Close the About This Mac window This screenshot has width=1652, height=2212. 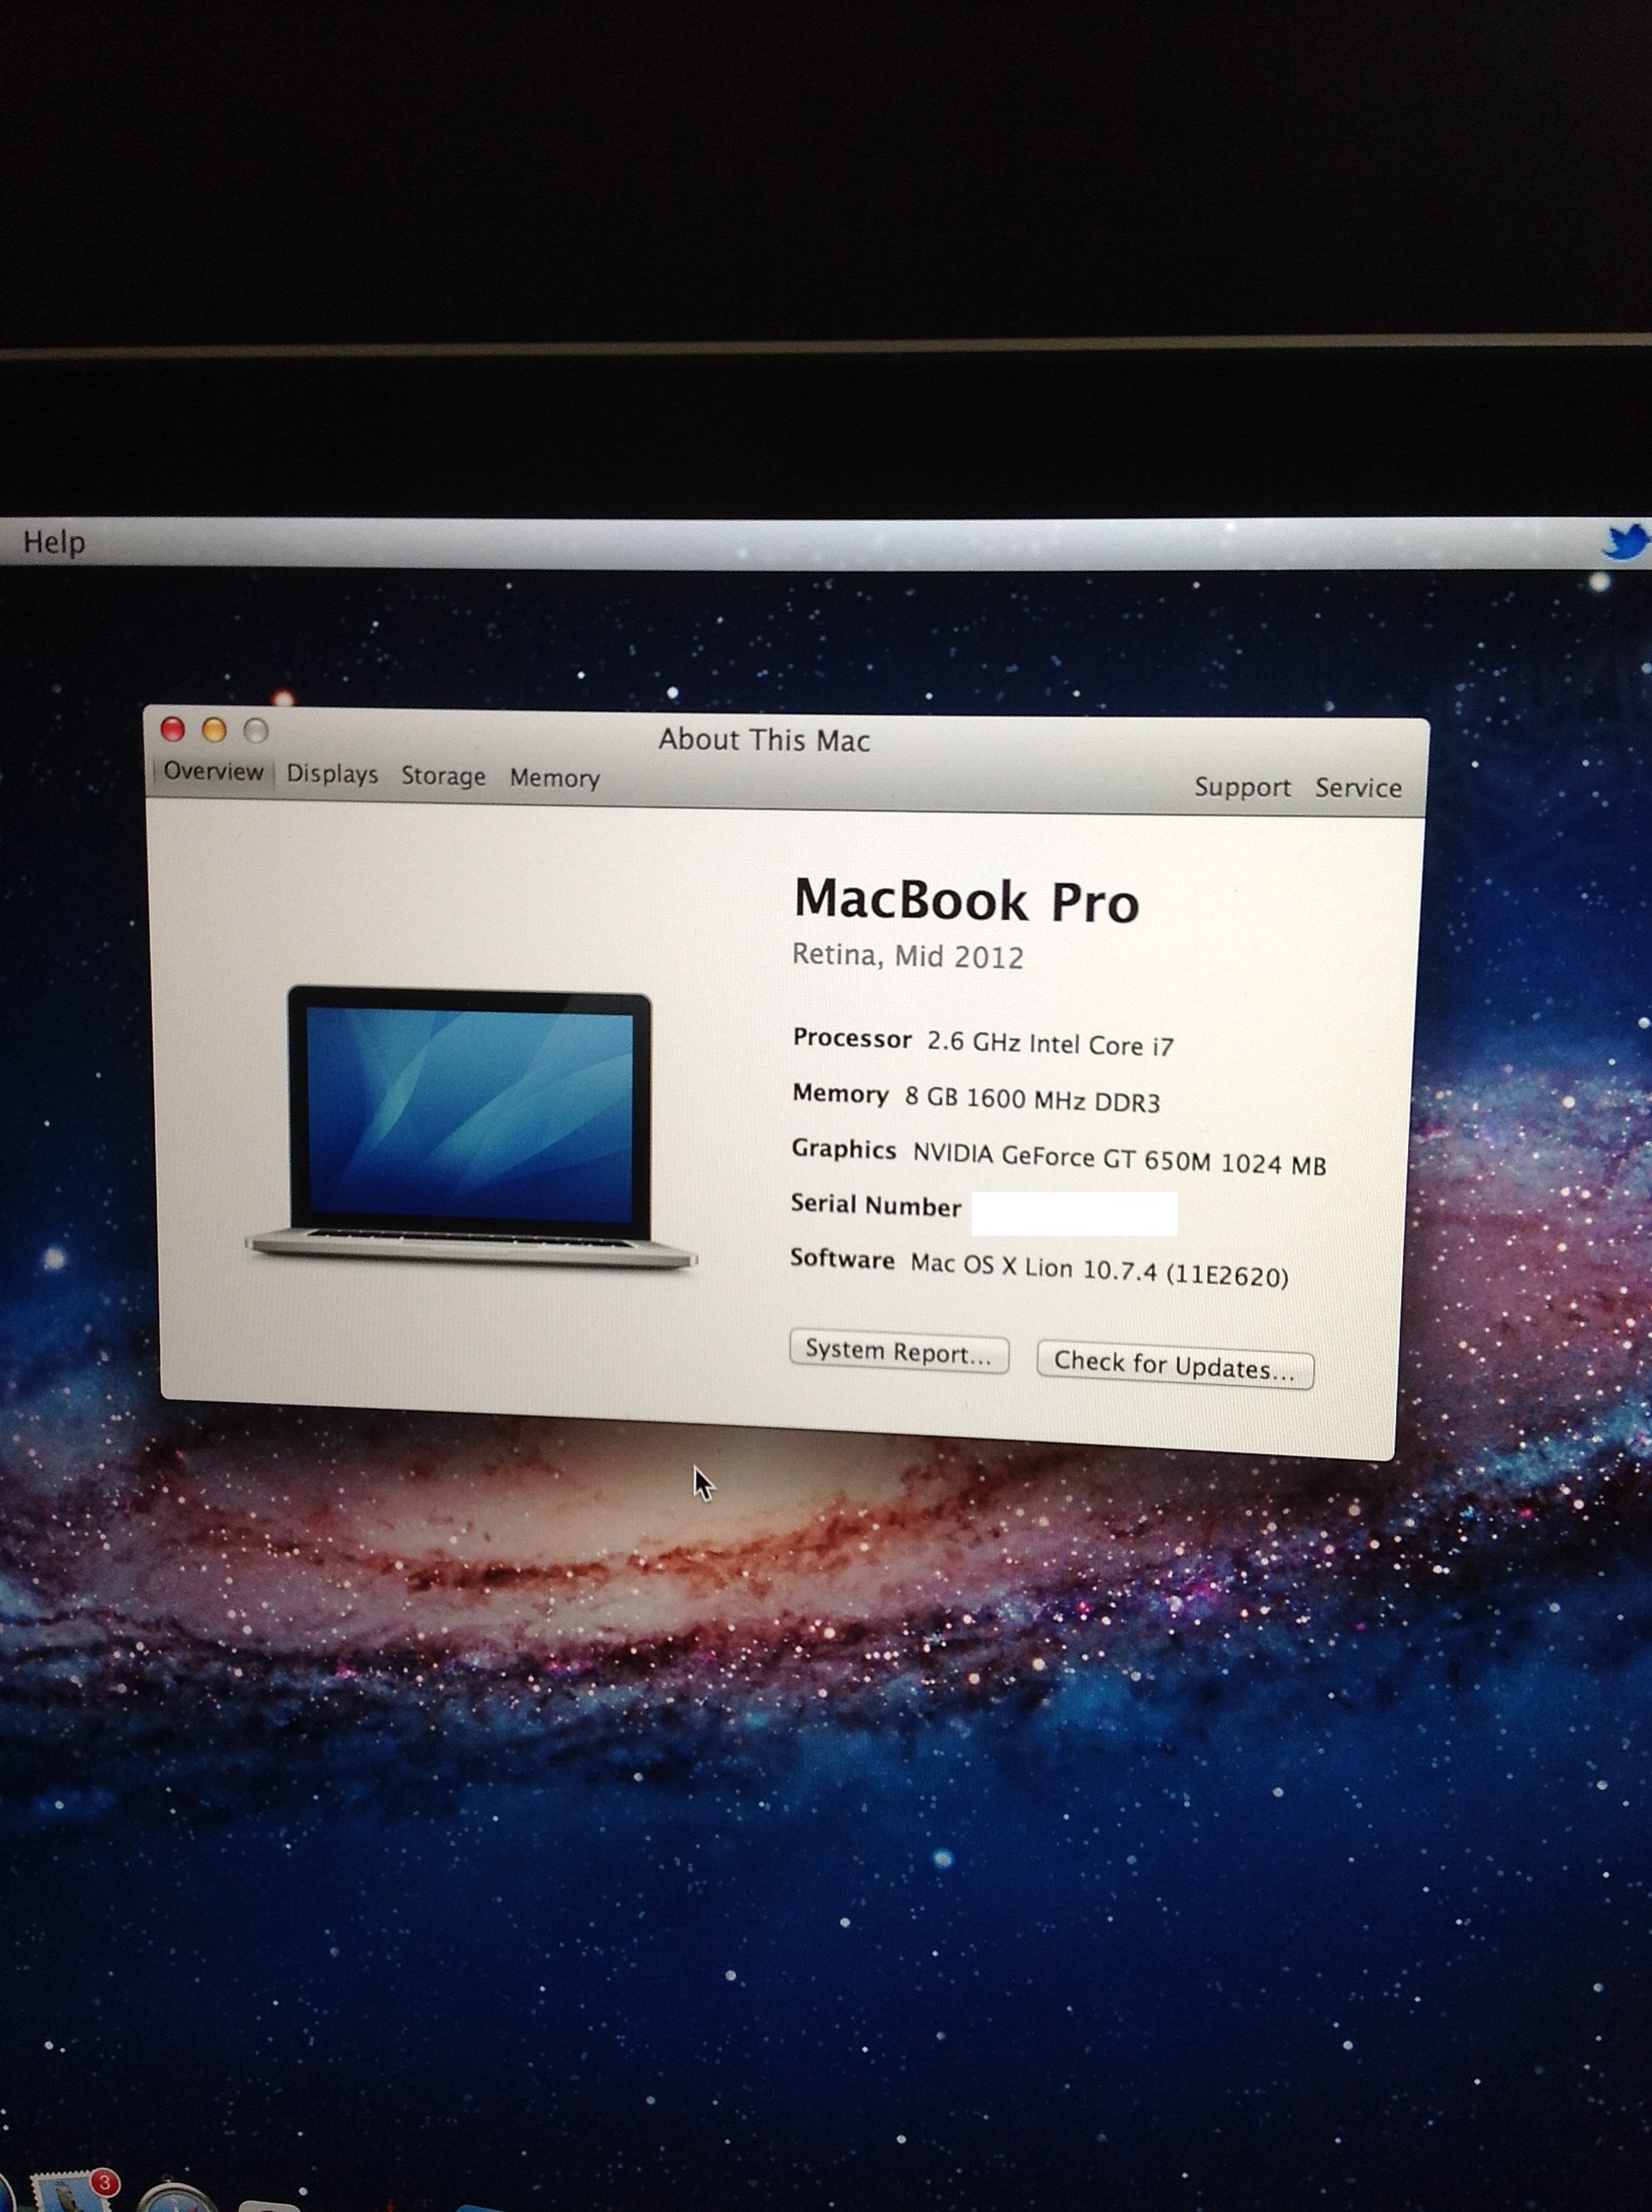pyautogui.click(x=173, y=729)
